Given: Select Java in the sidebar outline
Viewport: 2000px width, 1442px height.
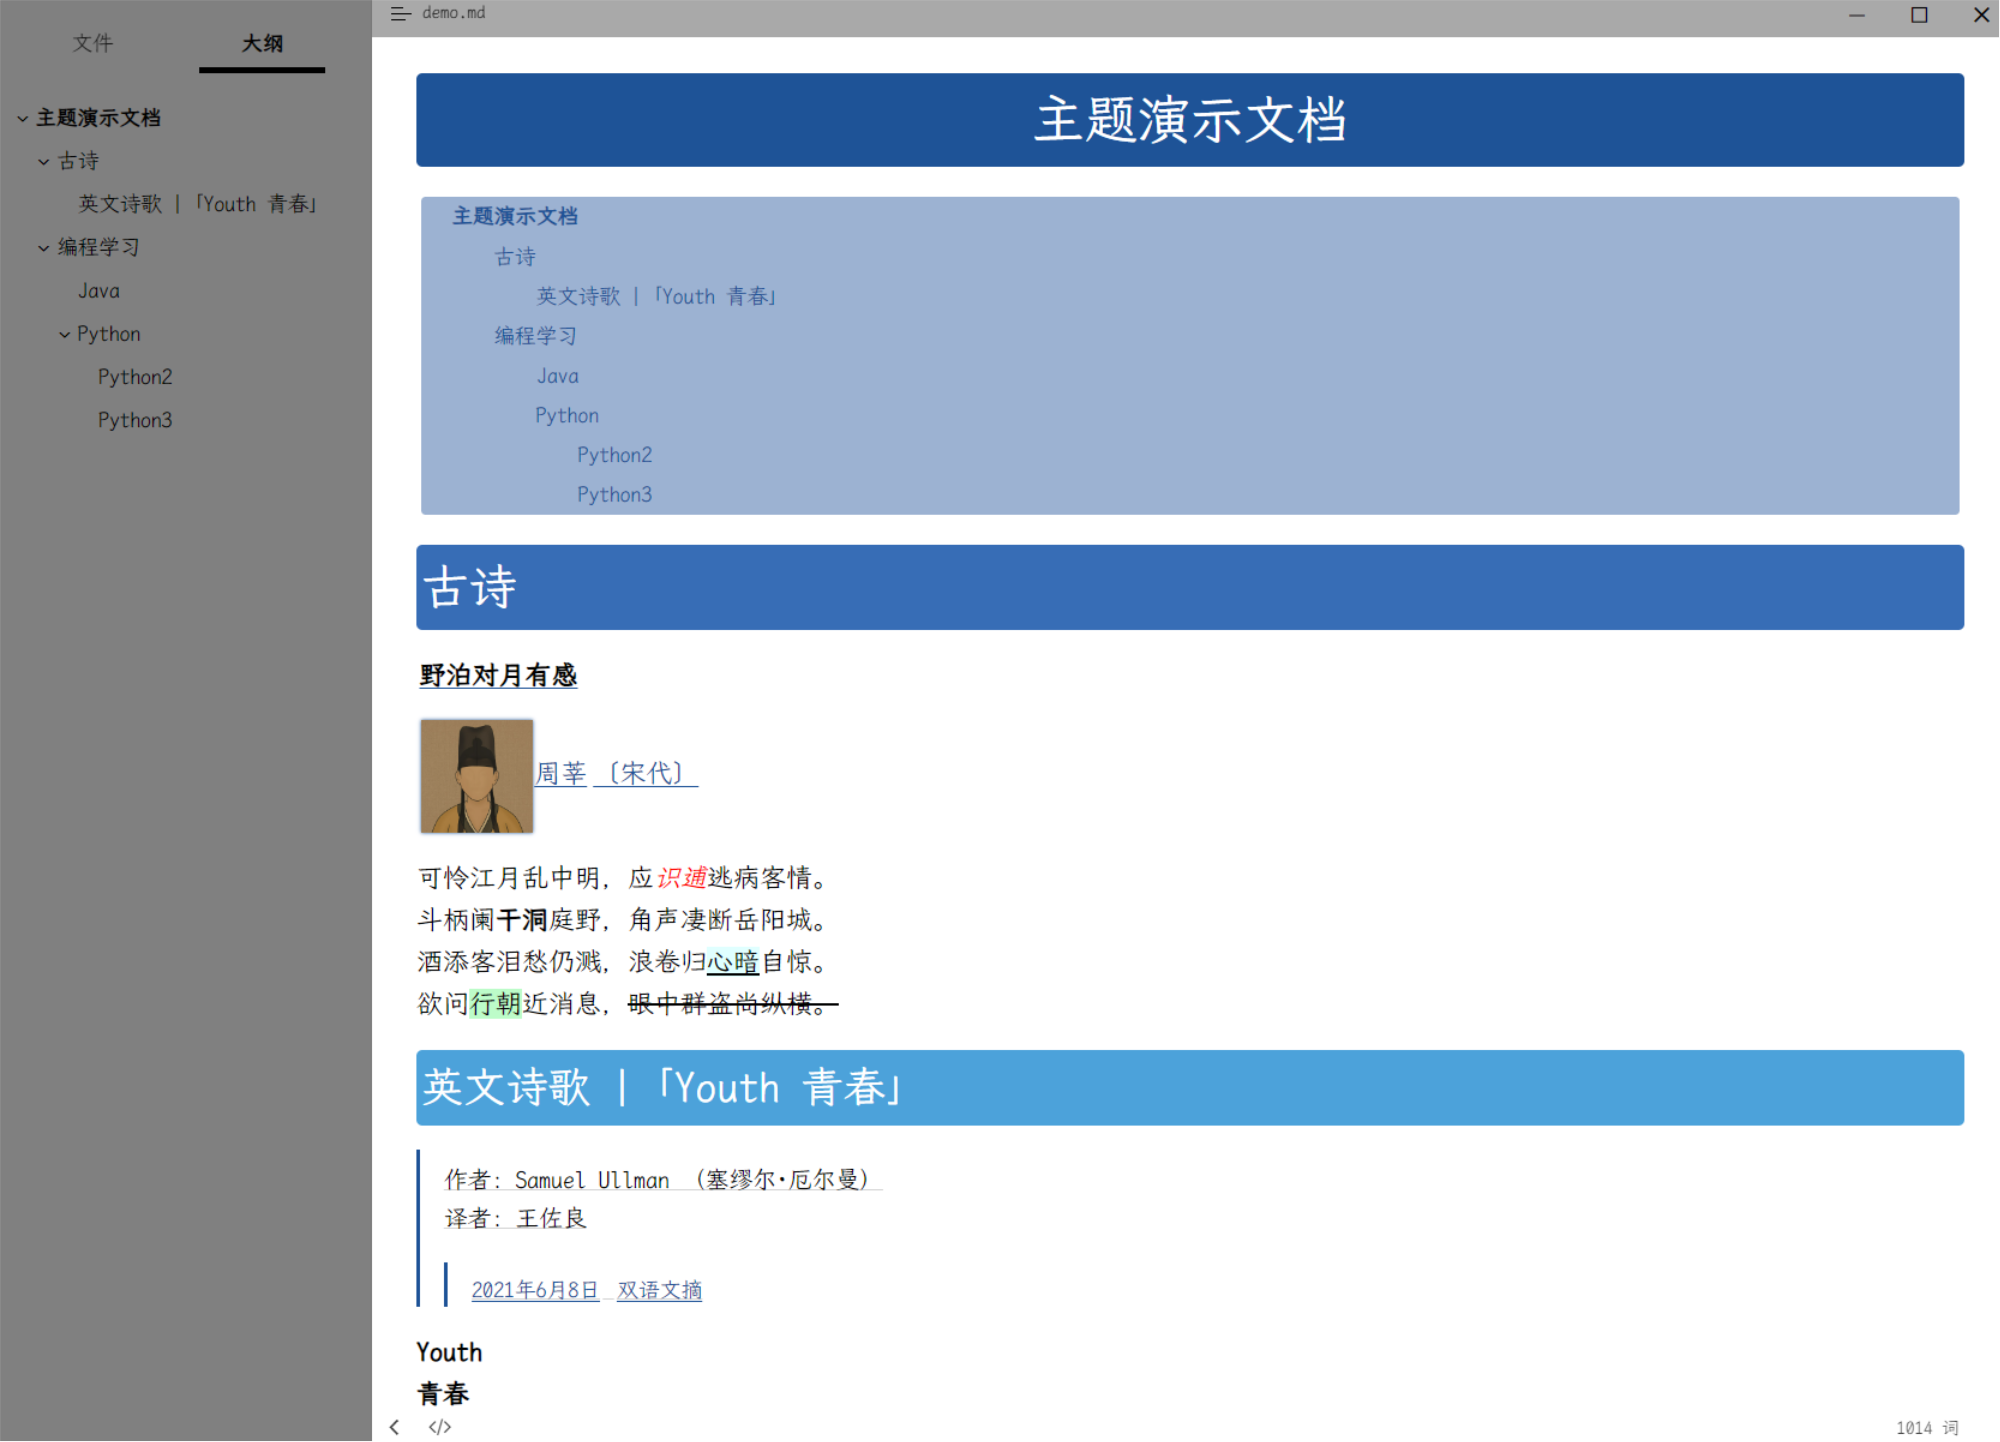Looking at the screenshot, I should [x=99, y=291].
